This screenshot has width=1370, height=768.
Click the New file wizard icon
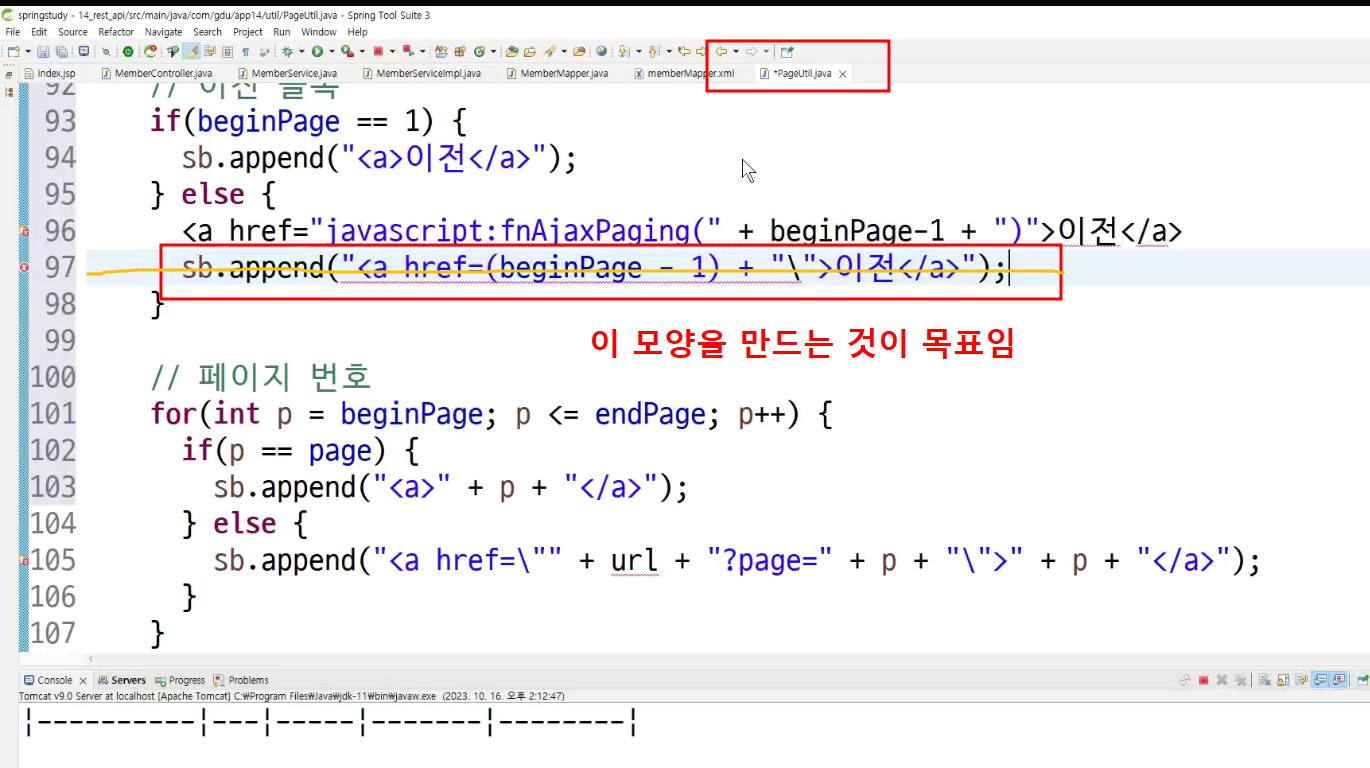click(13, 51)
